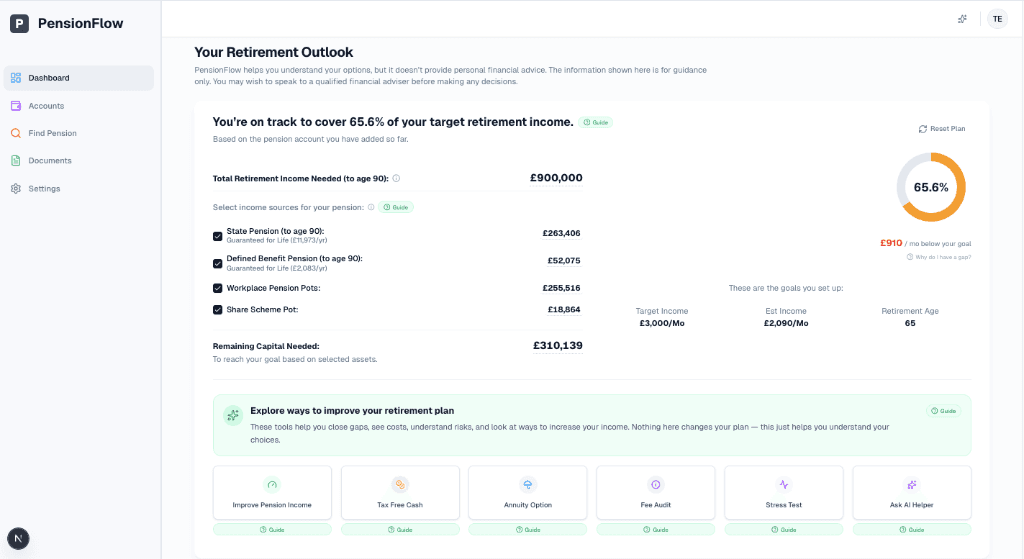Click the £900,000 total income value

coord(556,178)
